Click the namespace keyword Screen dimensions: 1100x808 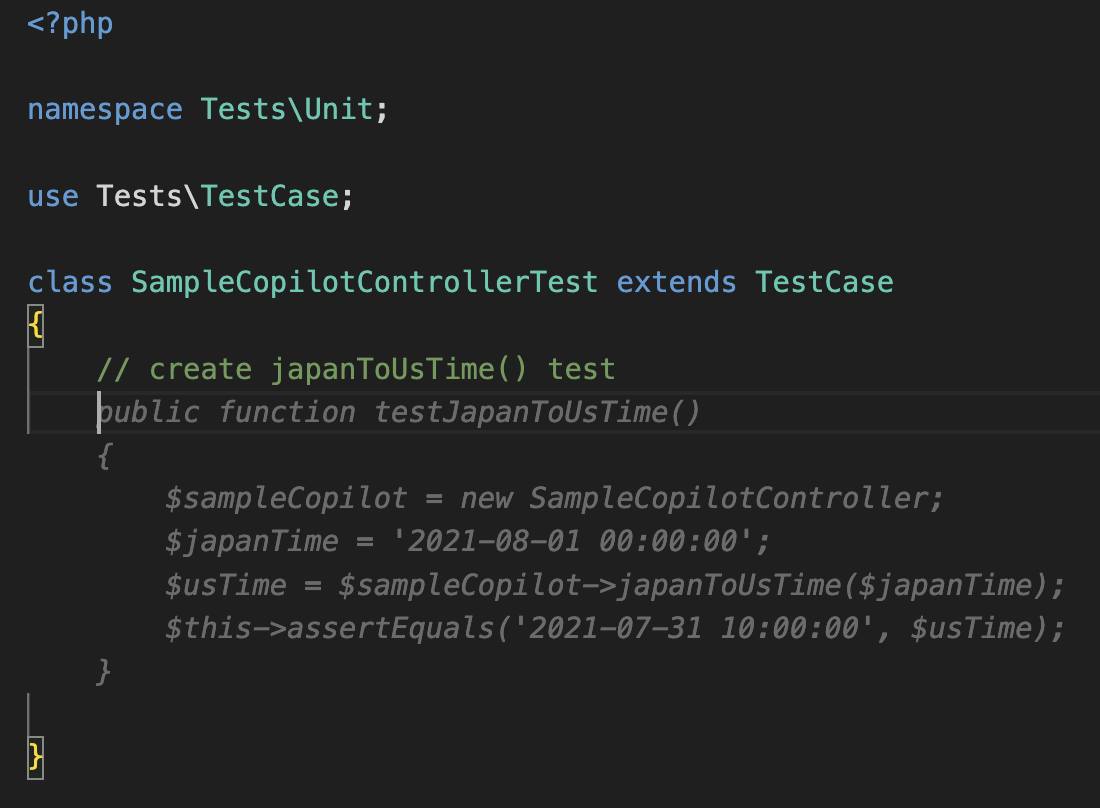105,109
